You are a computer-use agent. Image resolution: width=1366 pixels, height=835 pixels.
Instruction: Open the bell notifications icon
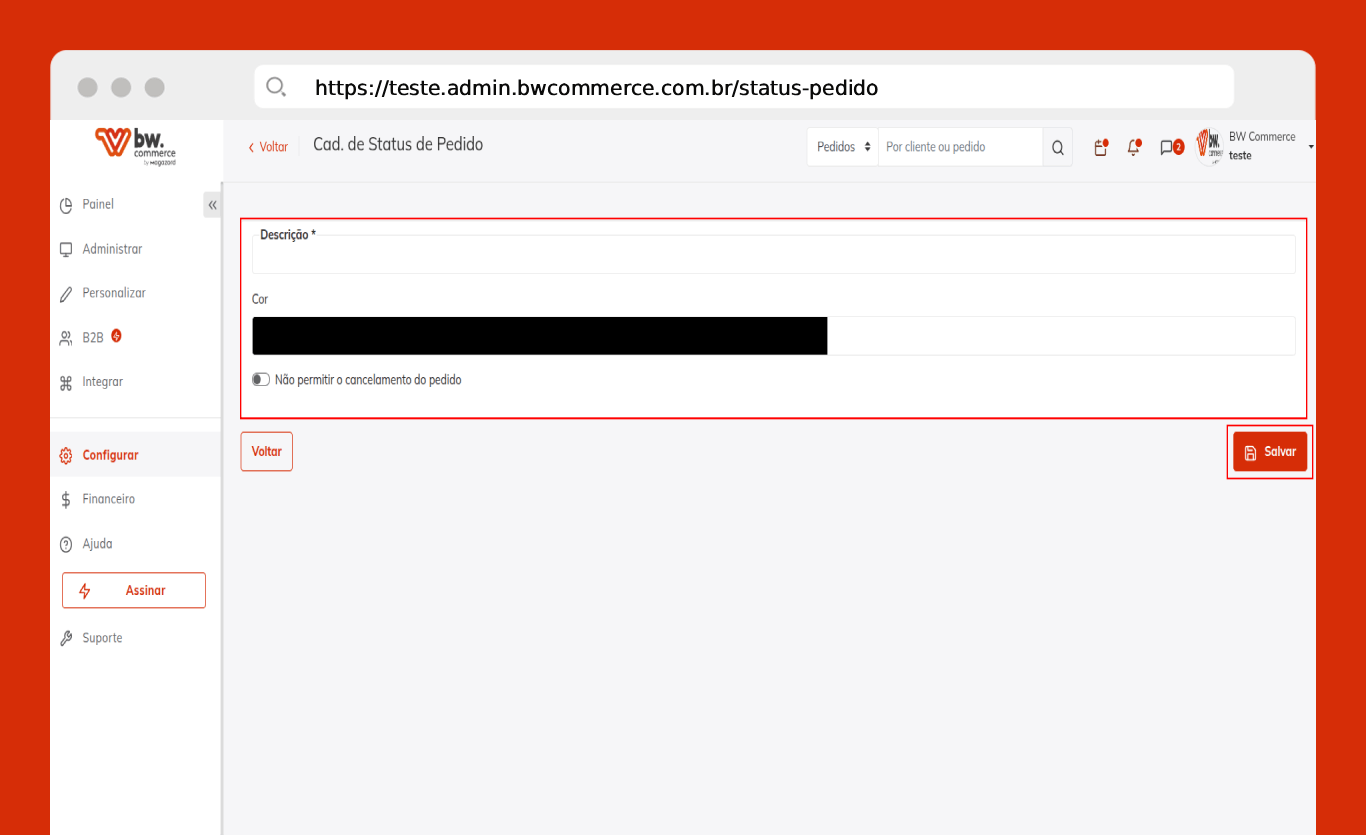coord(1133,147)
